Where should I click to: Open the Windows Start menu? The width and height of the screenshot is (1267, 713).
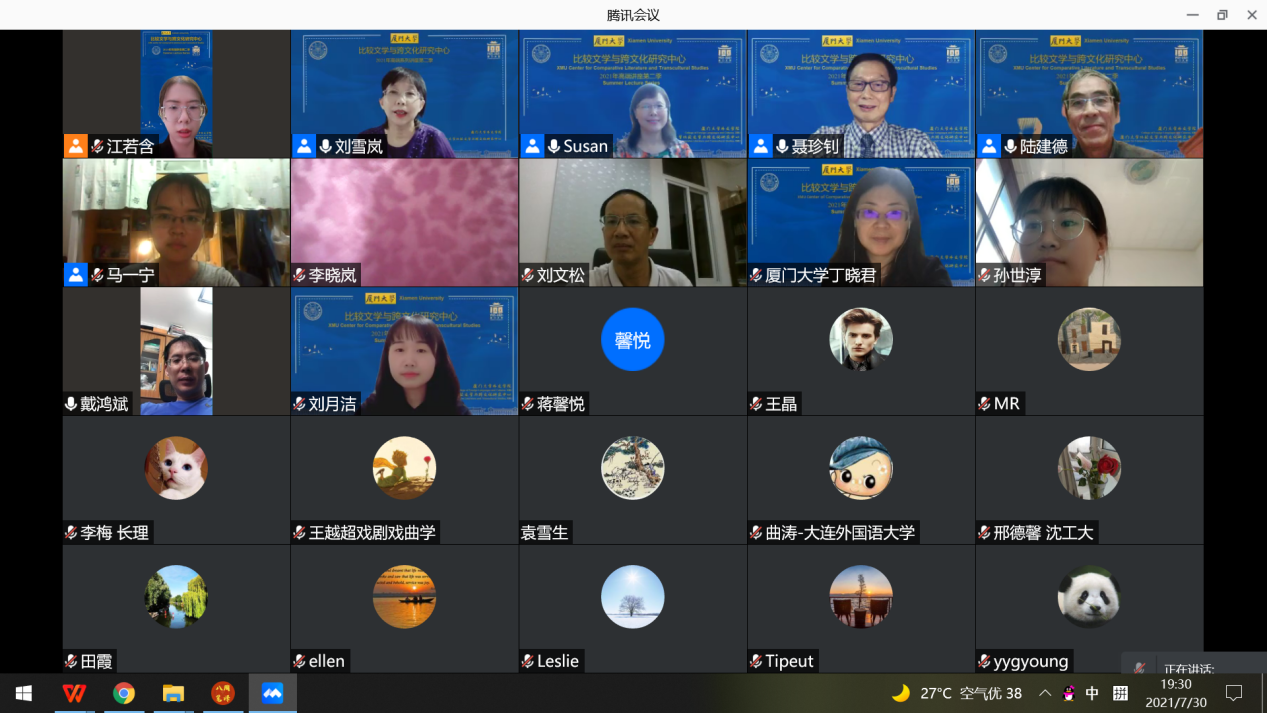[x=24, y=693]
